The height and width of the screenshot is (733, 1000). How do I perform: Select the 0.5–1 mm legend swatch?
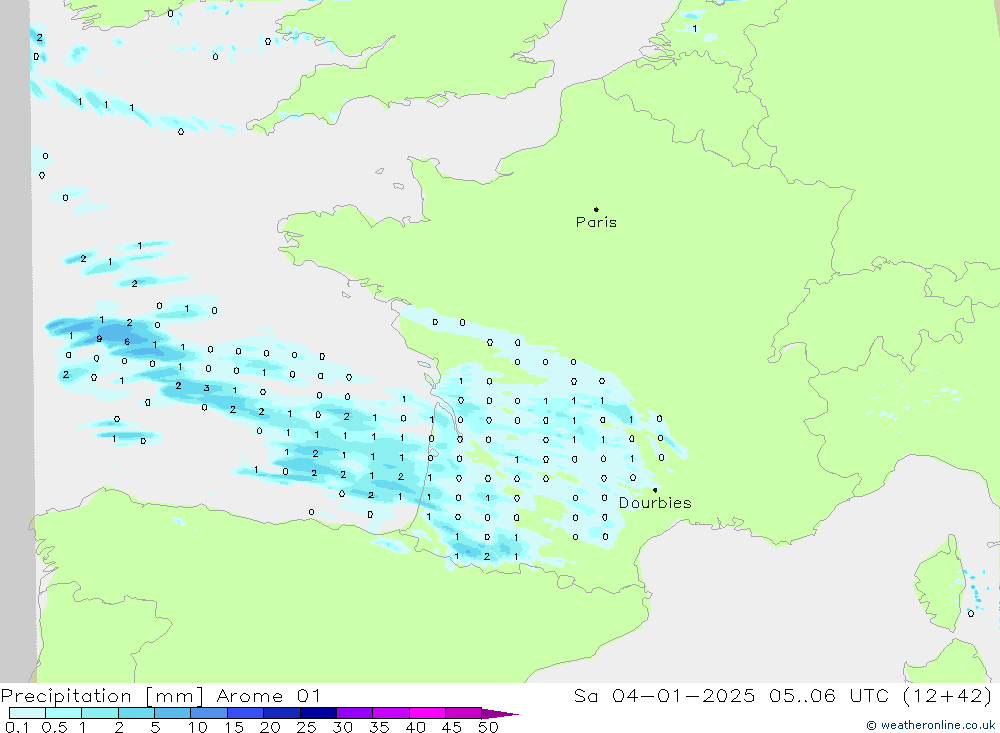coord(64,713)
